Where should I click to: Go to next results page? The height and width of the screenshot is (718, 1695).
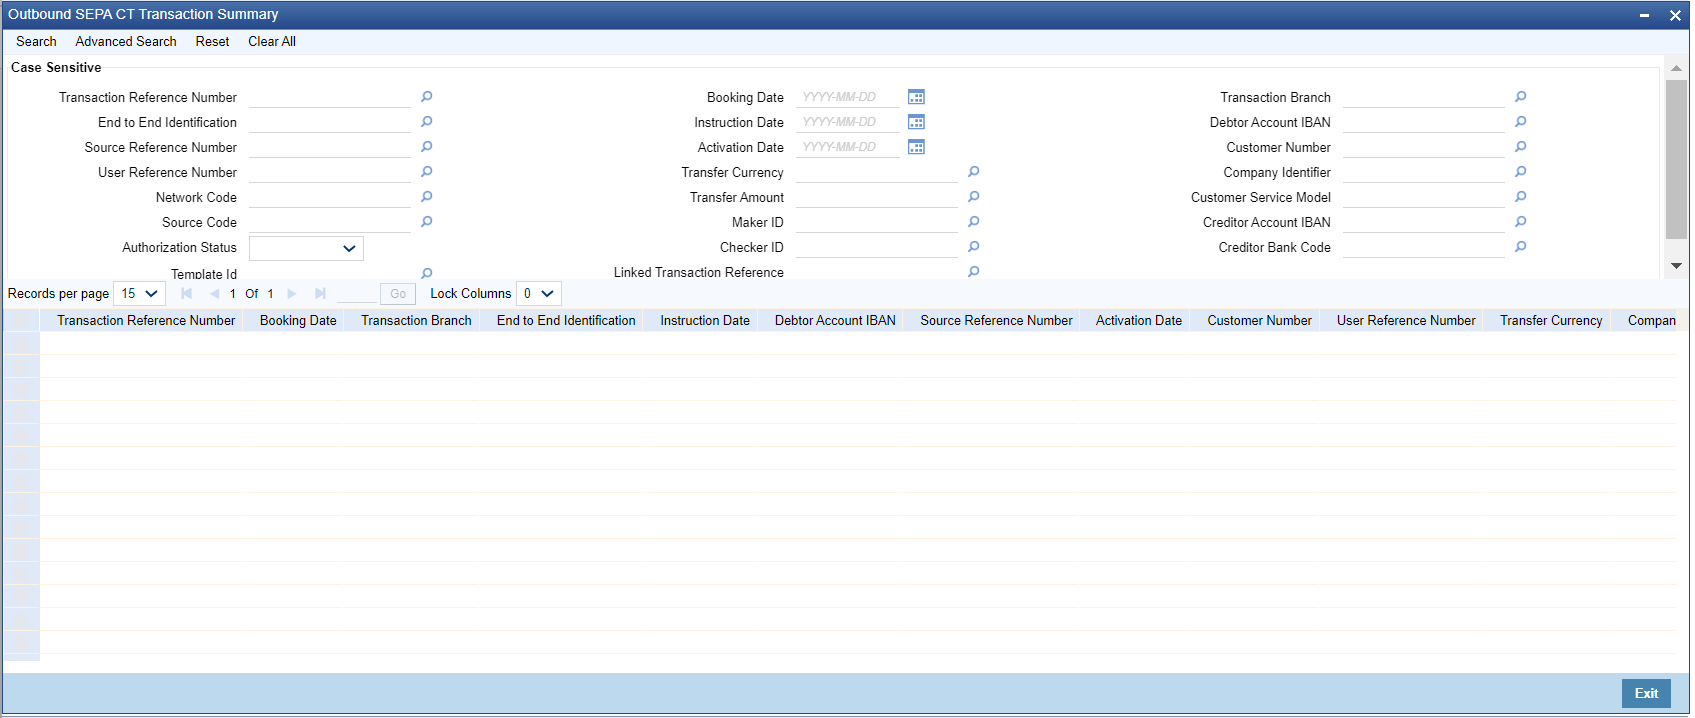click(292, 294)
